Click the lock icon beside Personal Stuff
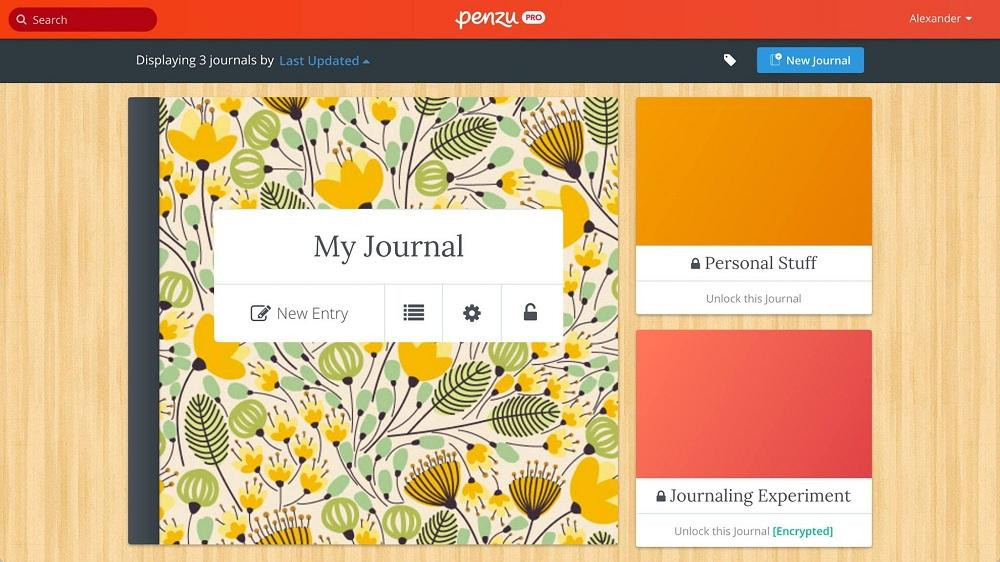Image resolution: width=1000 pixels, height=562 pixels. point(695,264)
